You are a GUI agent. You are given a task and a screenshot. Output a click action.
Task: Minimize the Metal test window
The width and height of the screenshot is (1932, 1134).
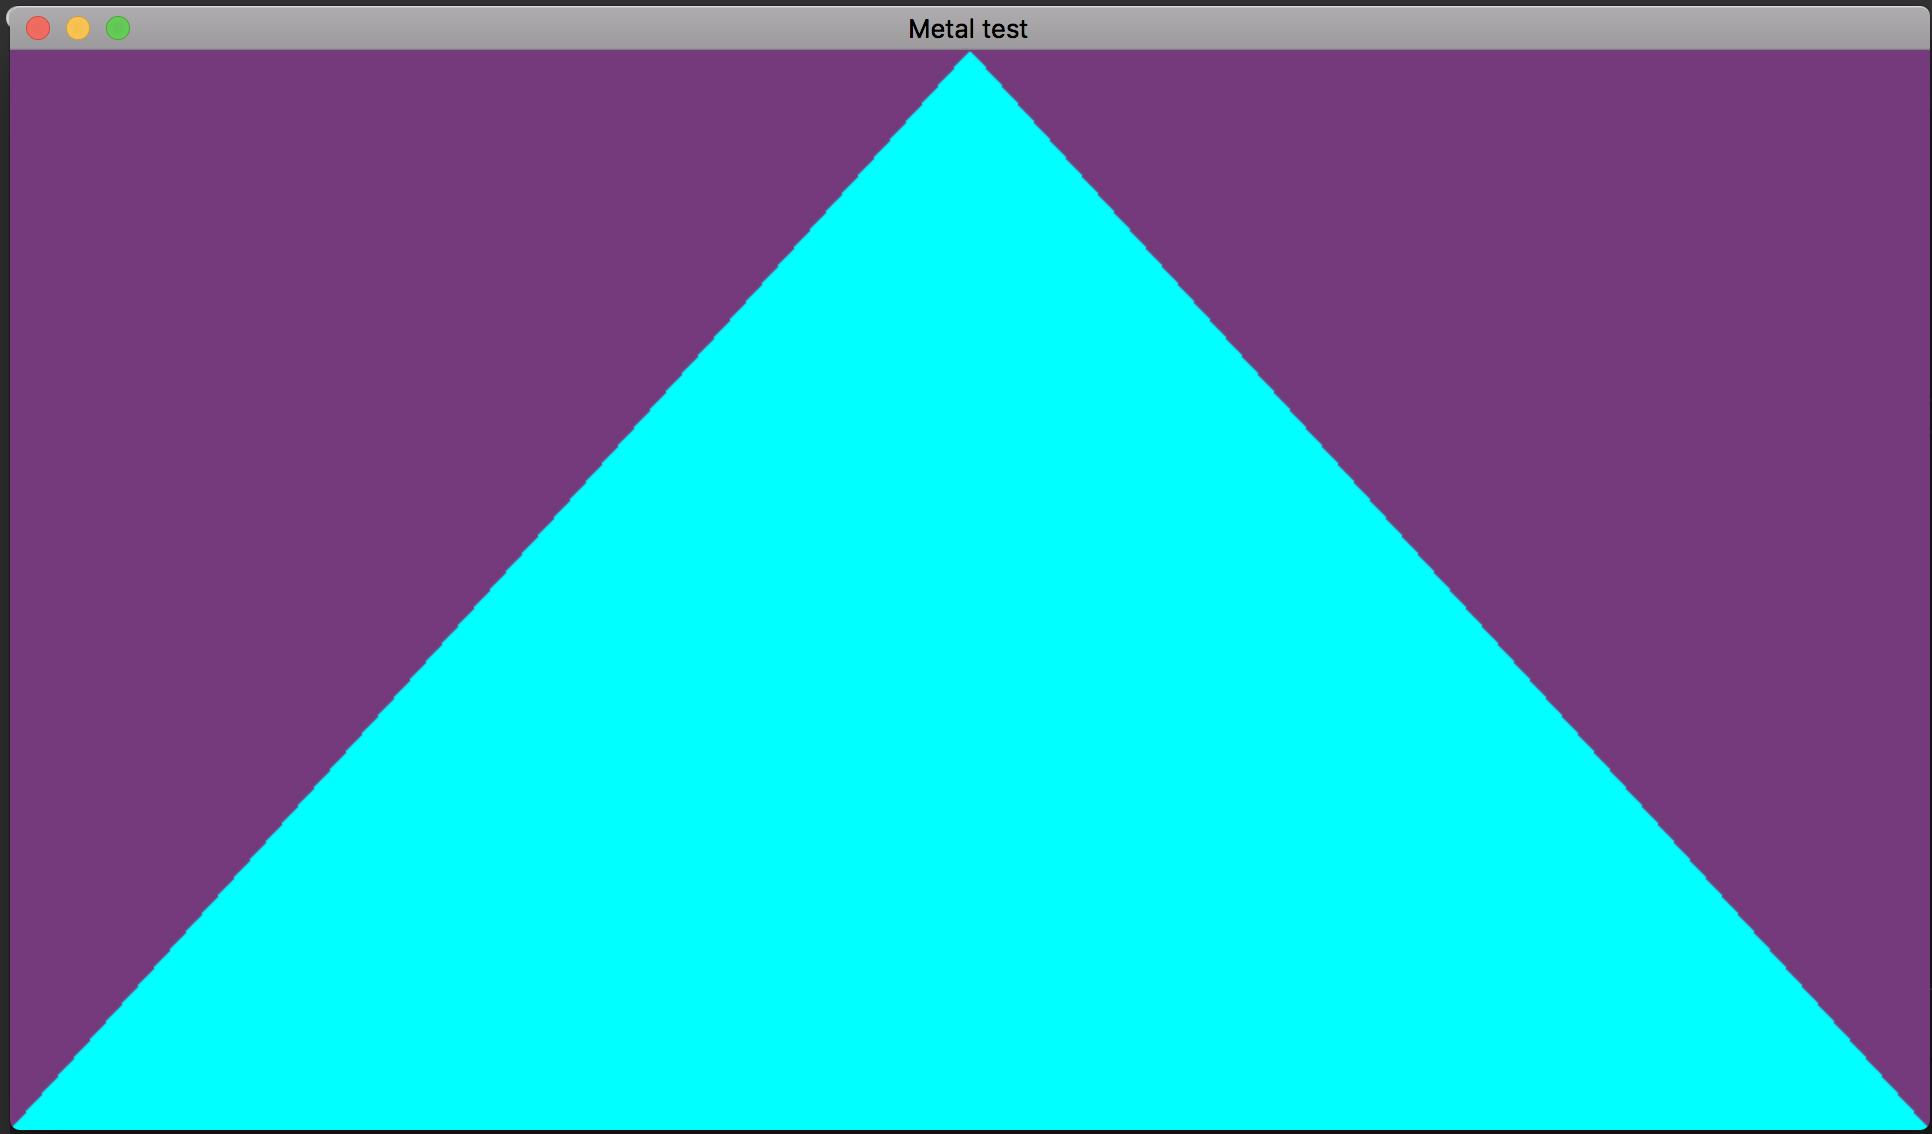click(x=78, y=28)
